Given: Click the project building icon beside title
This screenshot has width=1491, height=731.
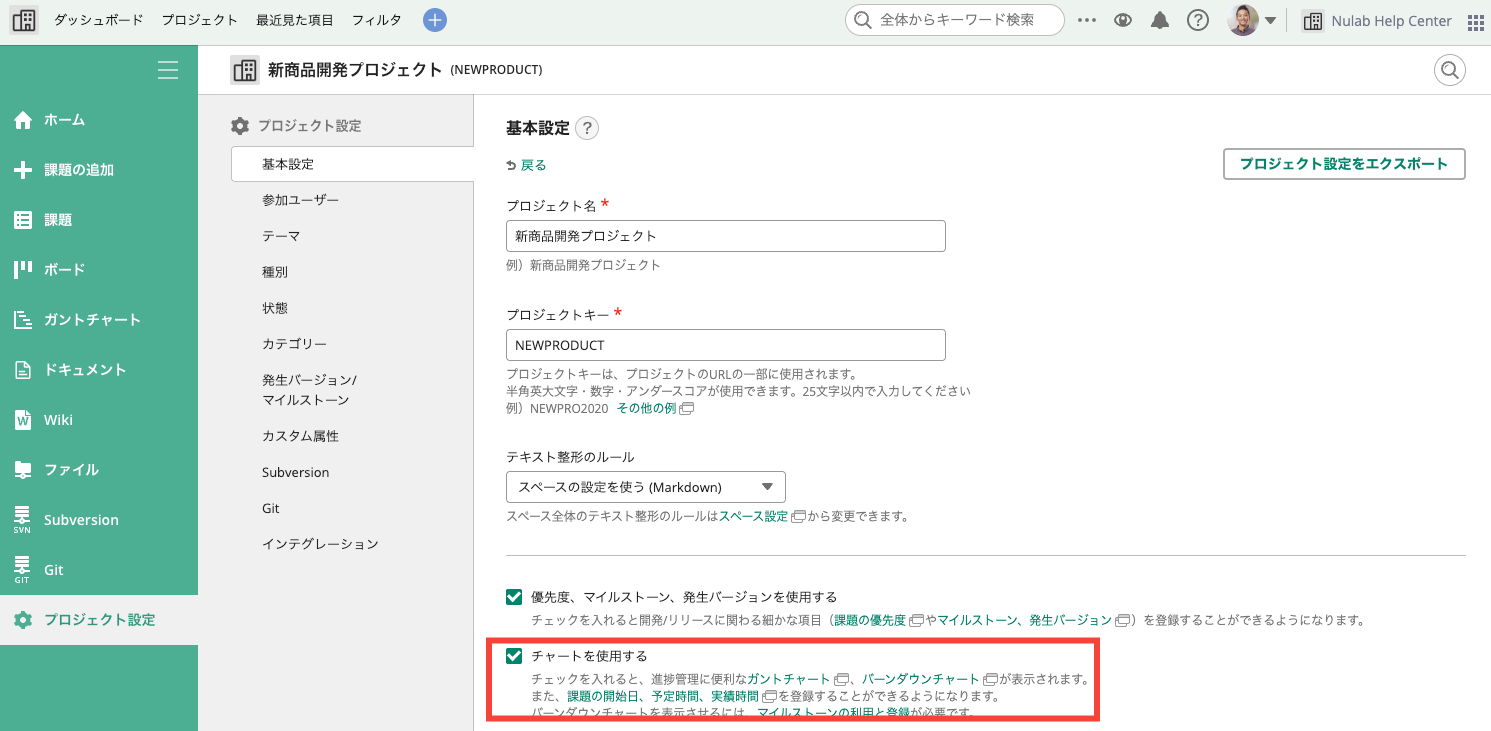Looking at the screenshot, I should point(245,70).
